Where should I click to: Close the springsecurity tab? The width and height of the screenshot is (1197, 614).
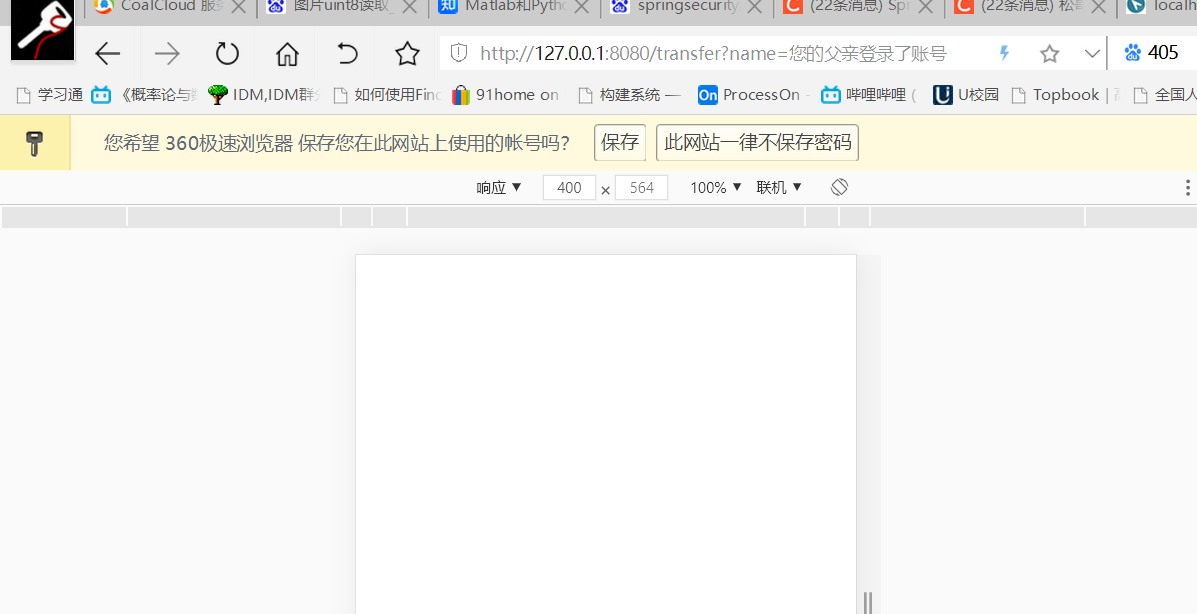753,8
